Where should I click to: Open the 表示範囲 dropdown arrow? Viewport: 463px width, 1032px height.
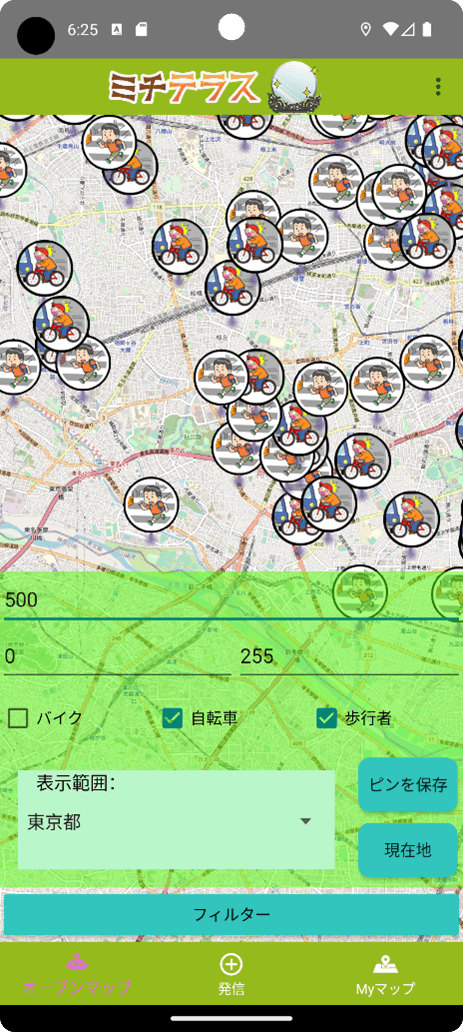(305, 821)
